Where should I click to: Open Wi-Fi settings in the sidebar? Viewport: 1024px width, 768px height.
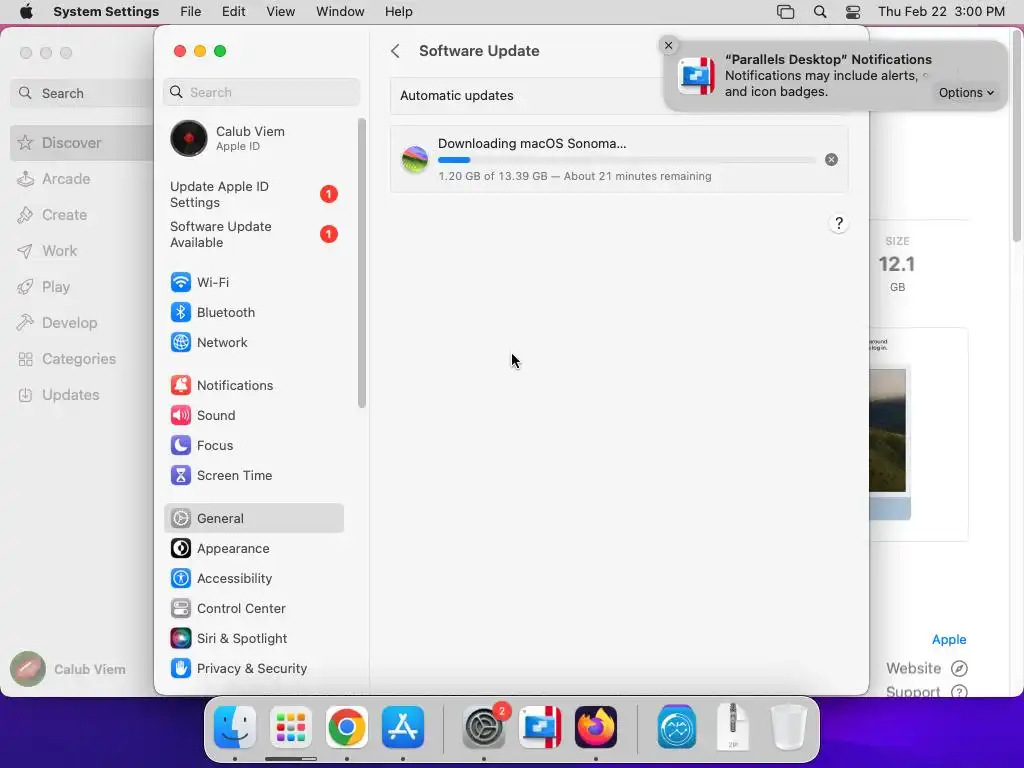253,282
